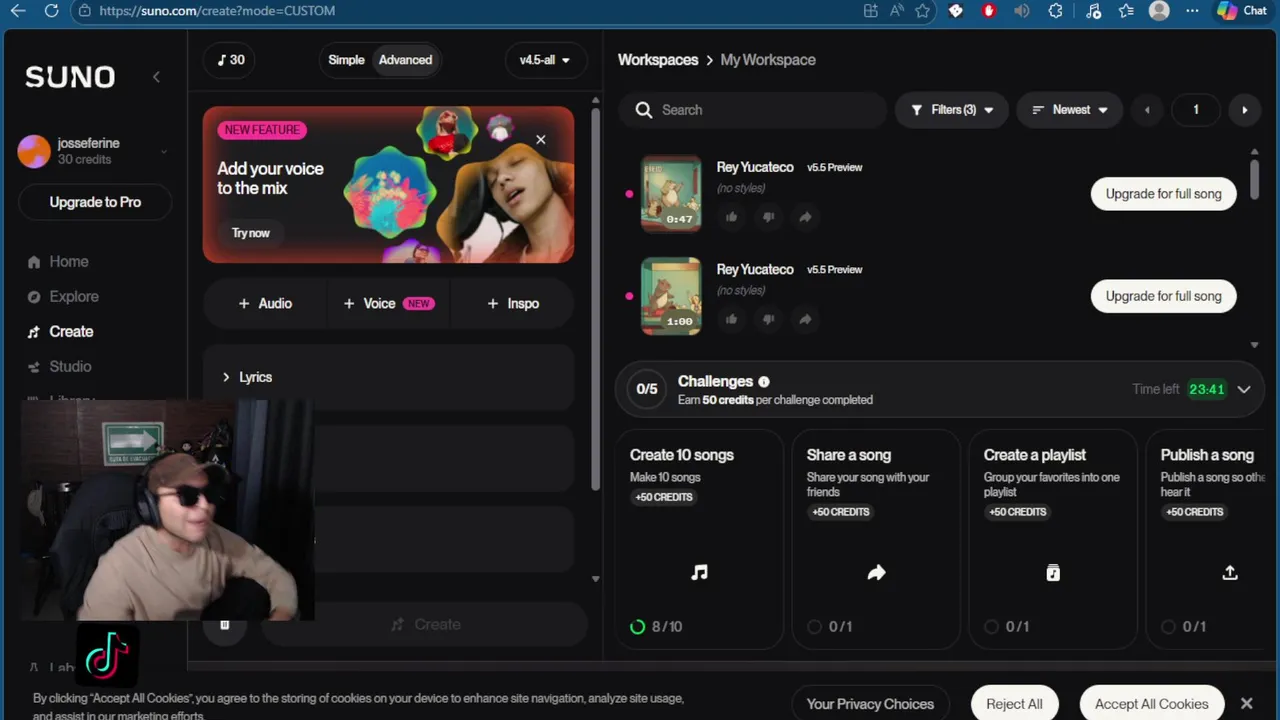This screenshot has width=1280, height=720.
Task: Click the page number 1 field
Action: point(1195,110)
